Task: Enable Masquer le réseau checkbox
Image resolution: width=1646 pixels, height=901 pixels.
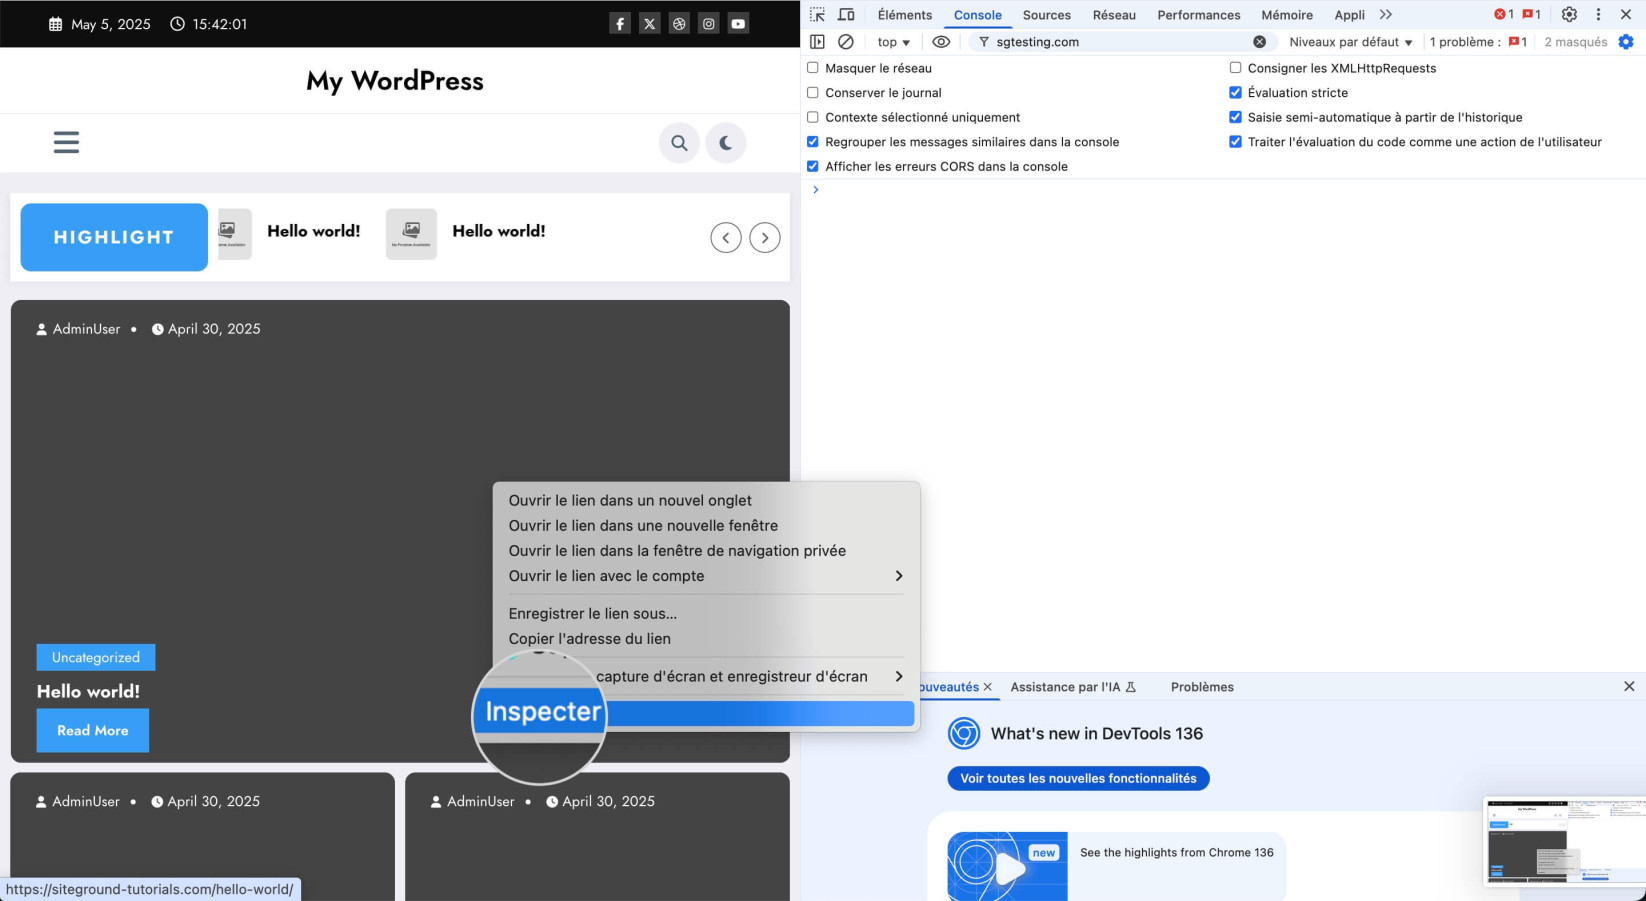Action: point(813,68)
